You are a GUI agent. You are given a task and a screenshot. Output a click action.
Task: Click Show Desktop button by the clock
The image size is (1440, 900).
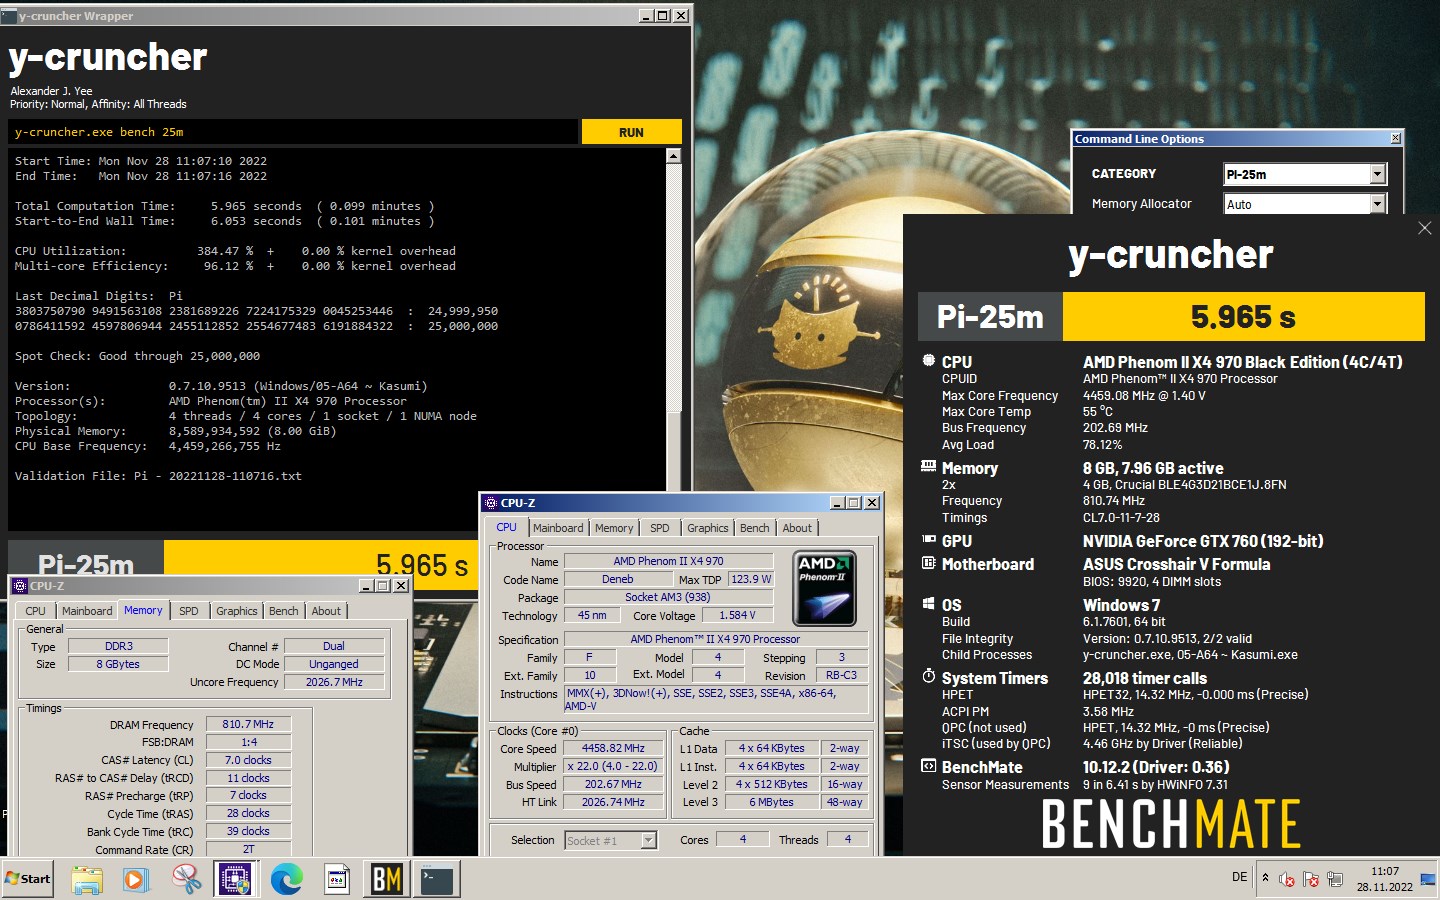[1428, 880]
